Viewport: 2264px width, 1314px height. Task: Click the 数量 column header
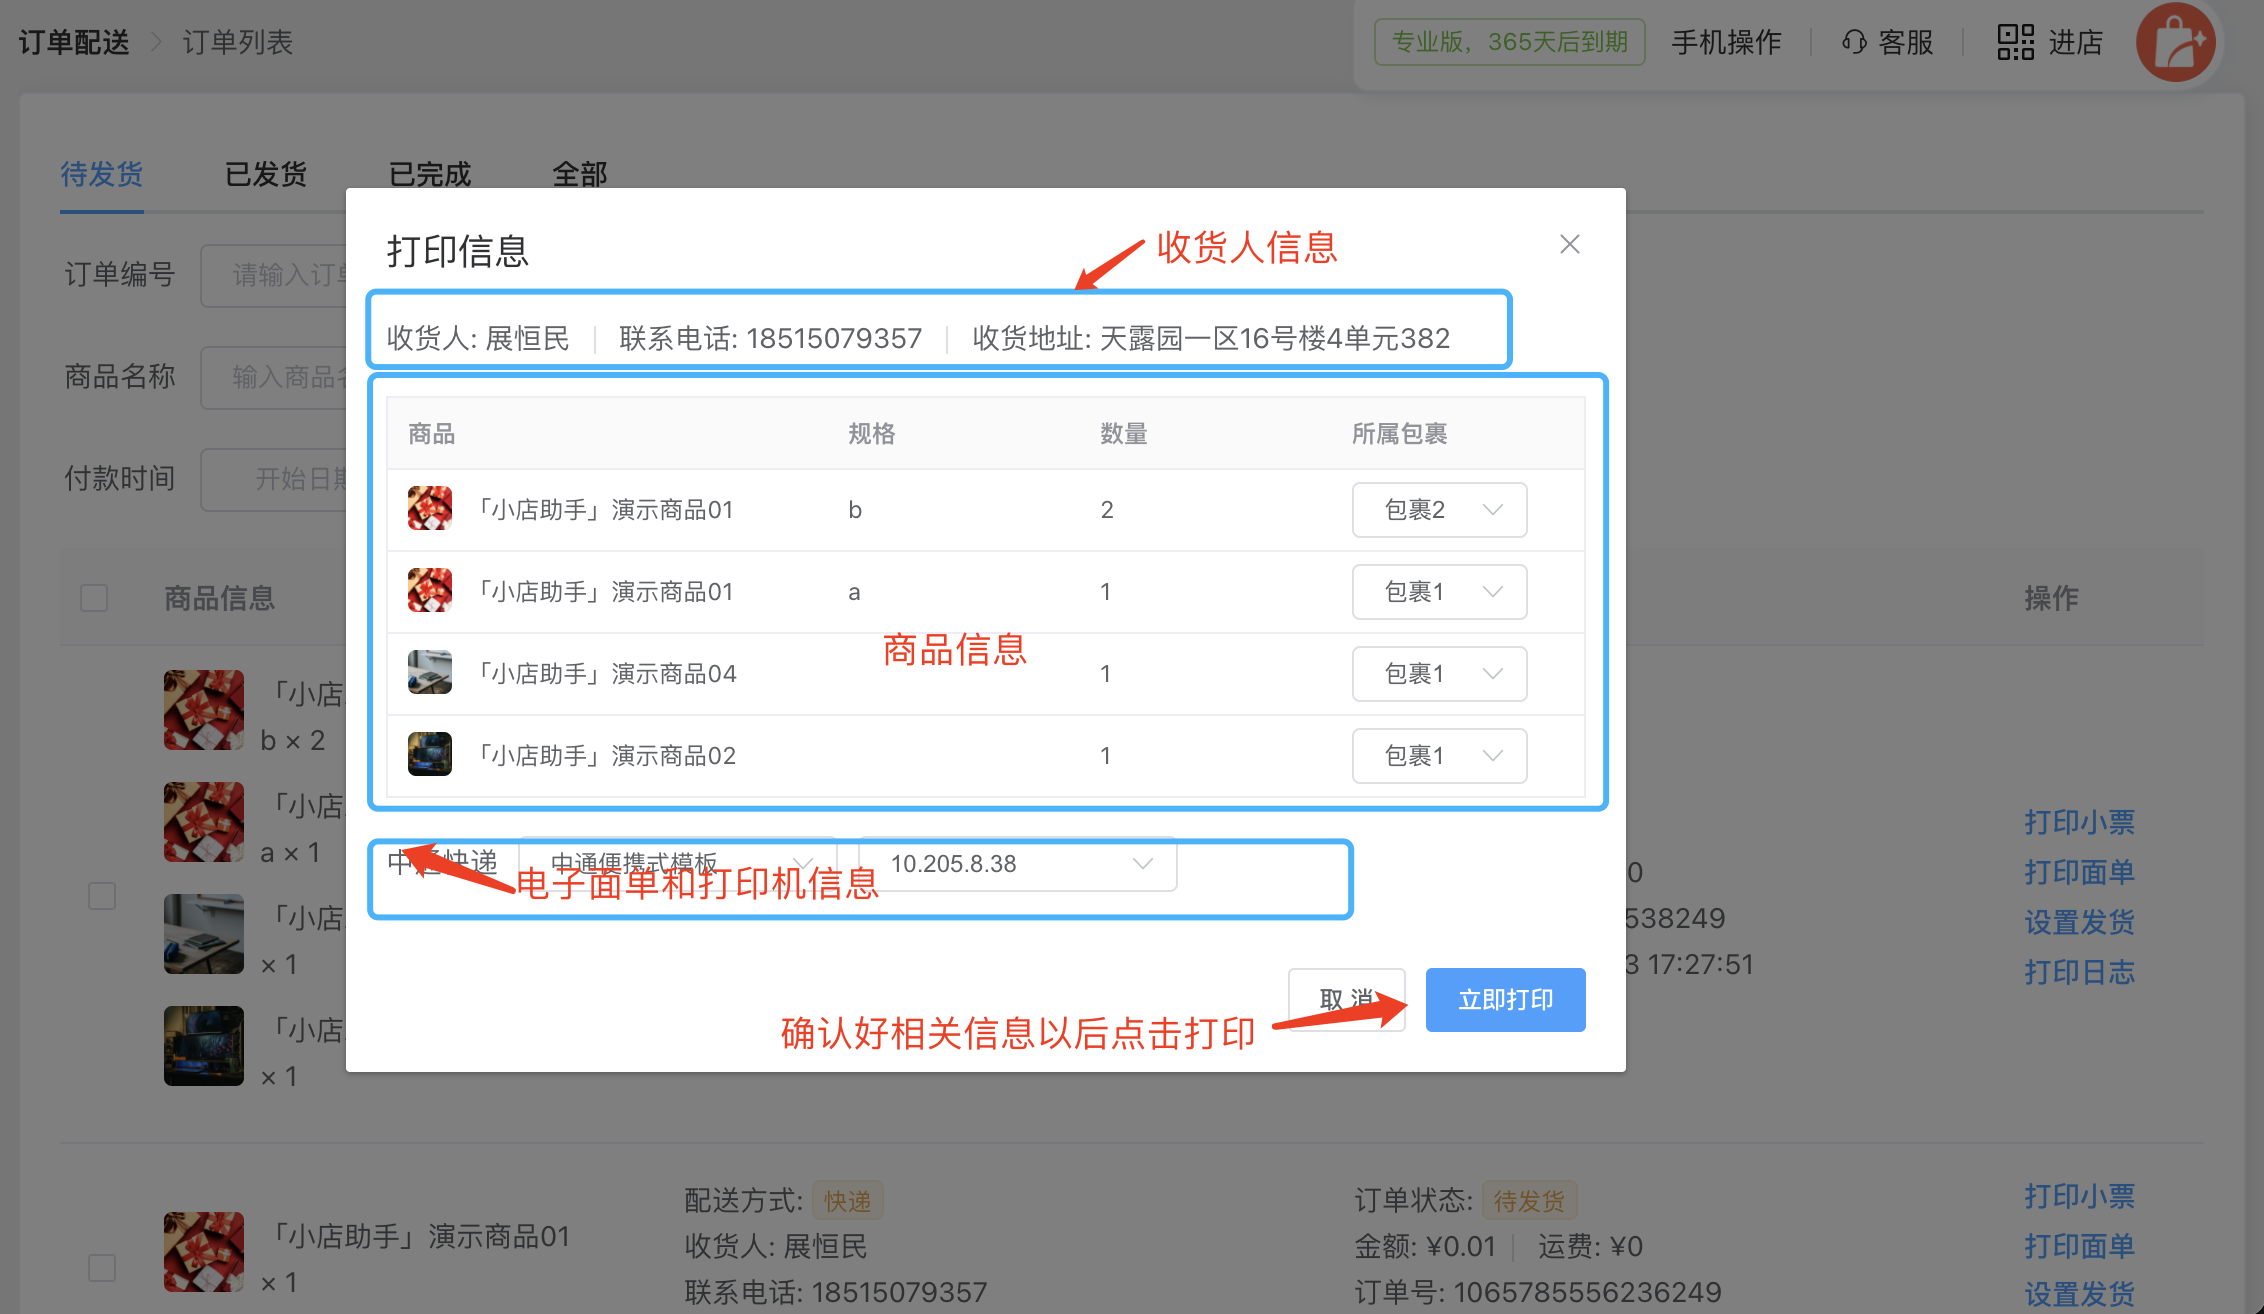[x=1124, y=434]
